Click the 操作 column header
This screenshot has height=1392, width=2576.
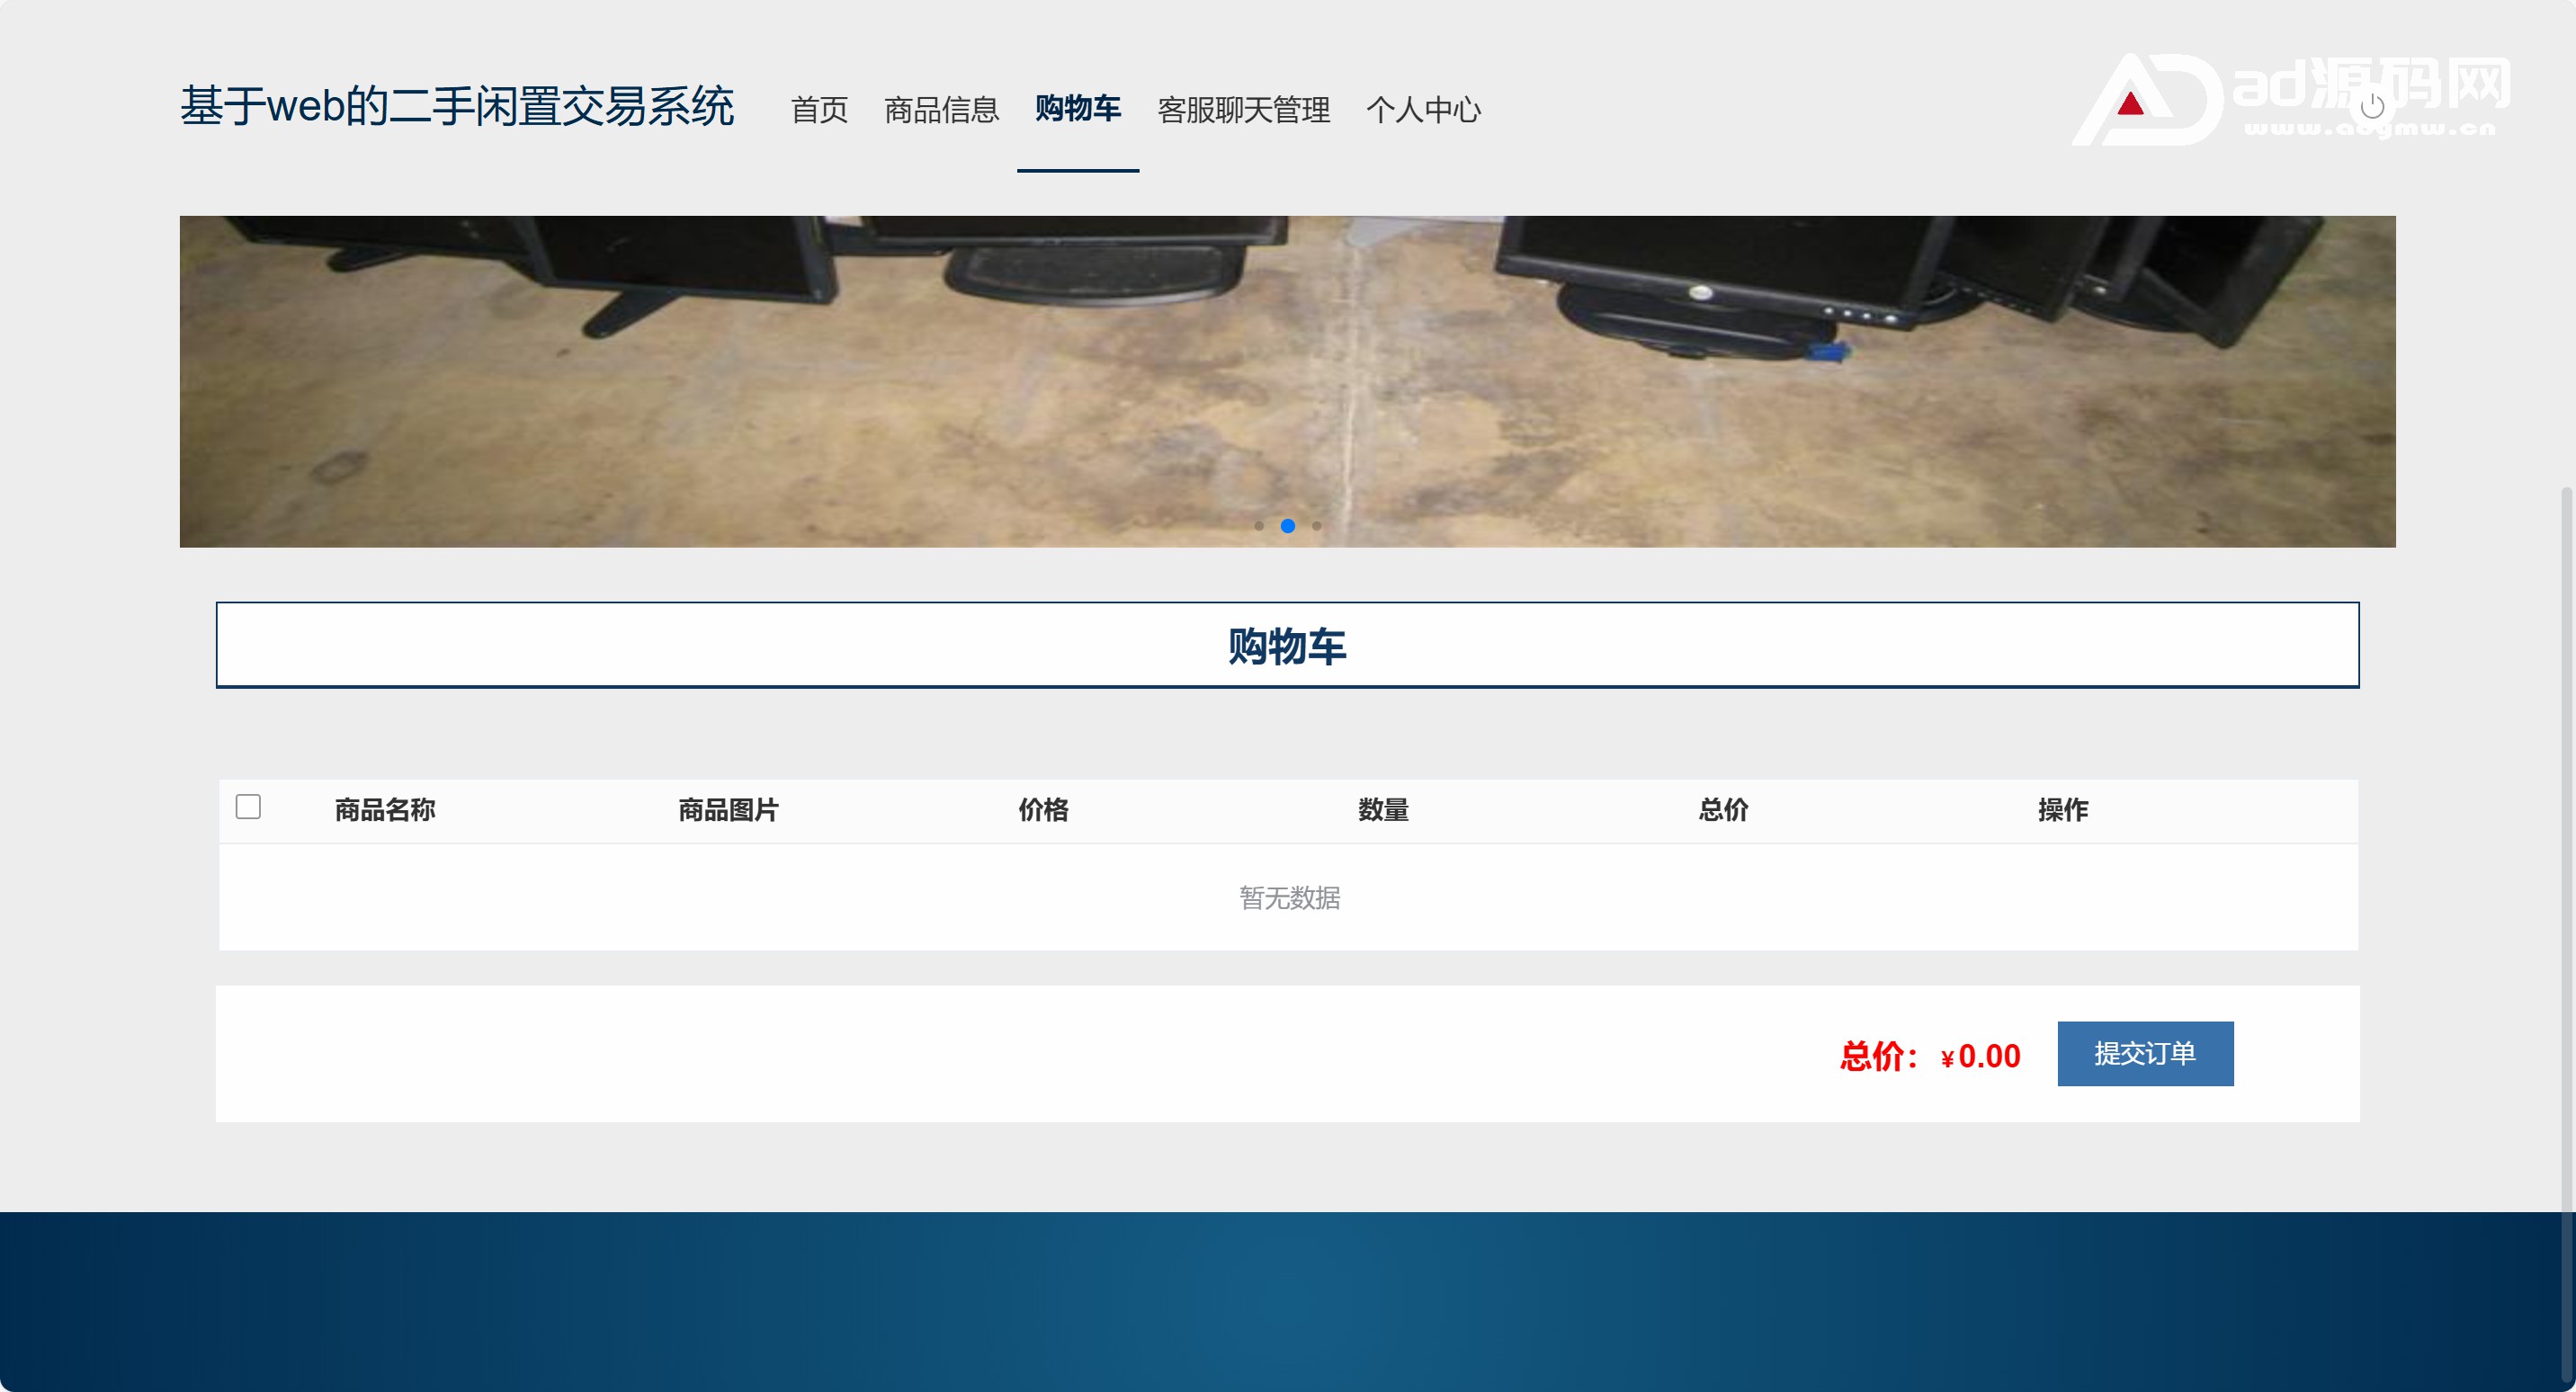click(x=2063, y=810)
